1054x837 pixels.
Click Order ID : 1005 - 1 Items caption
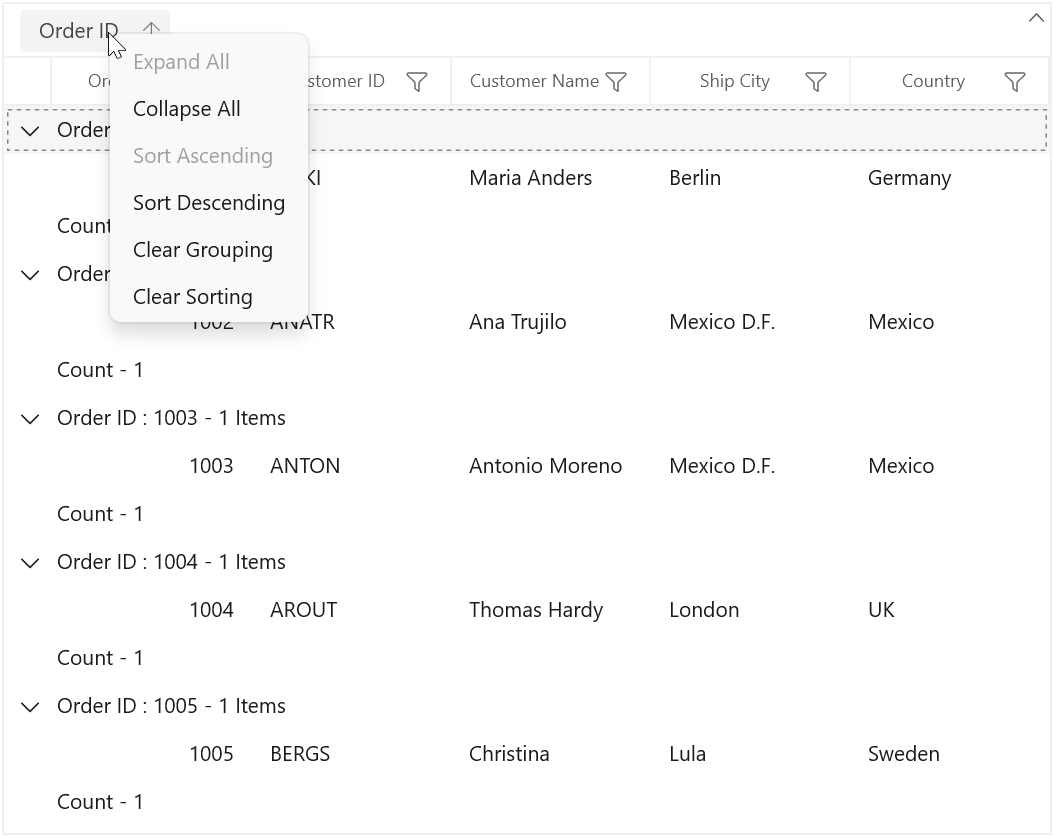point(171,706)
